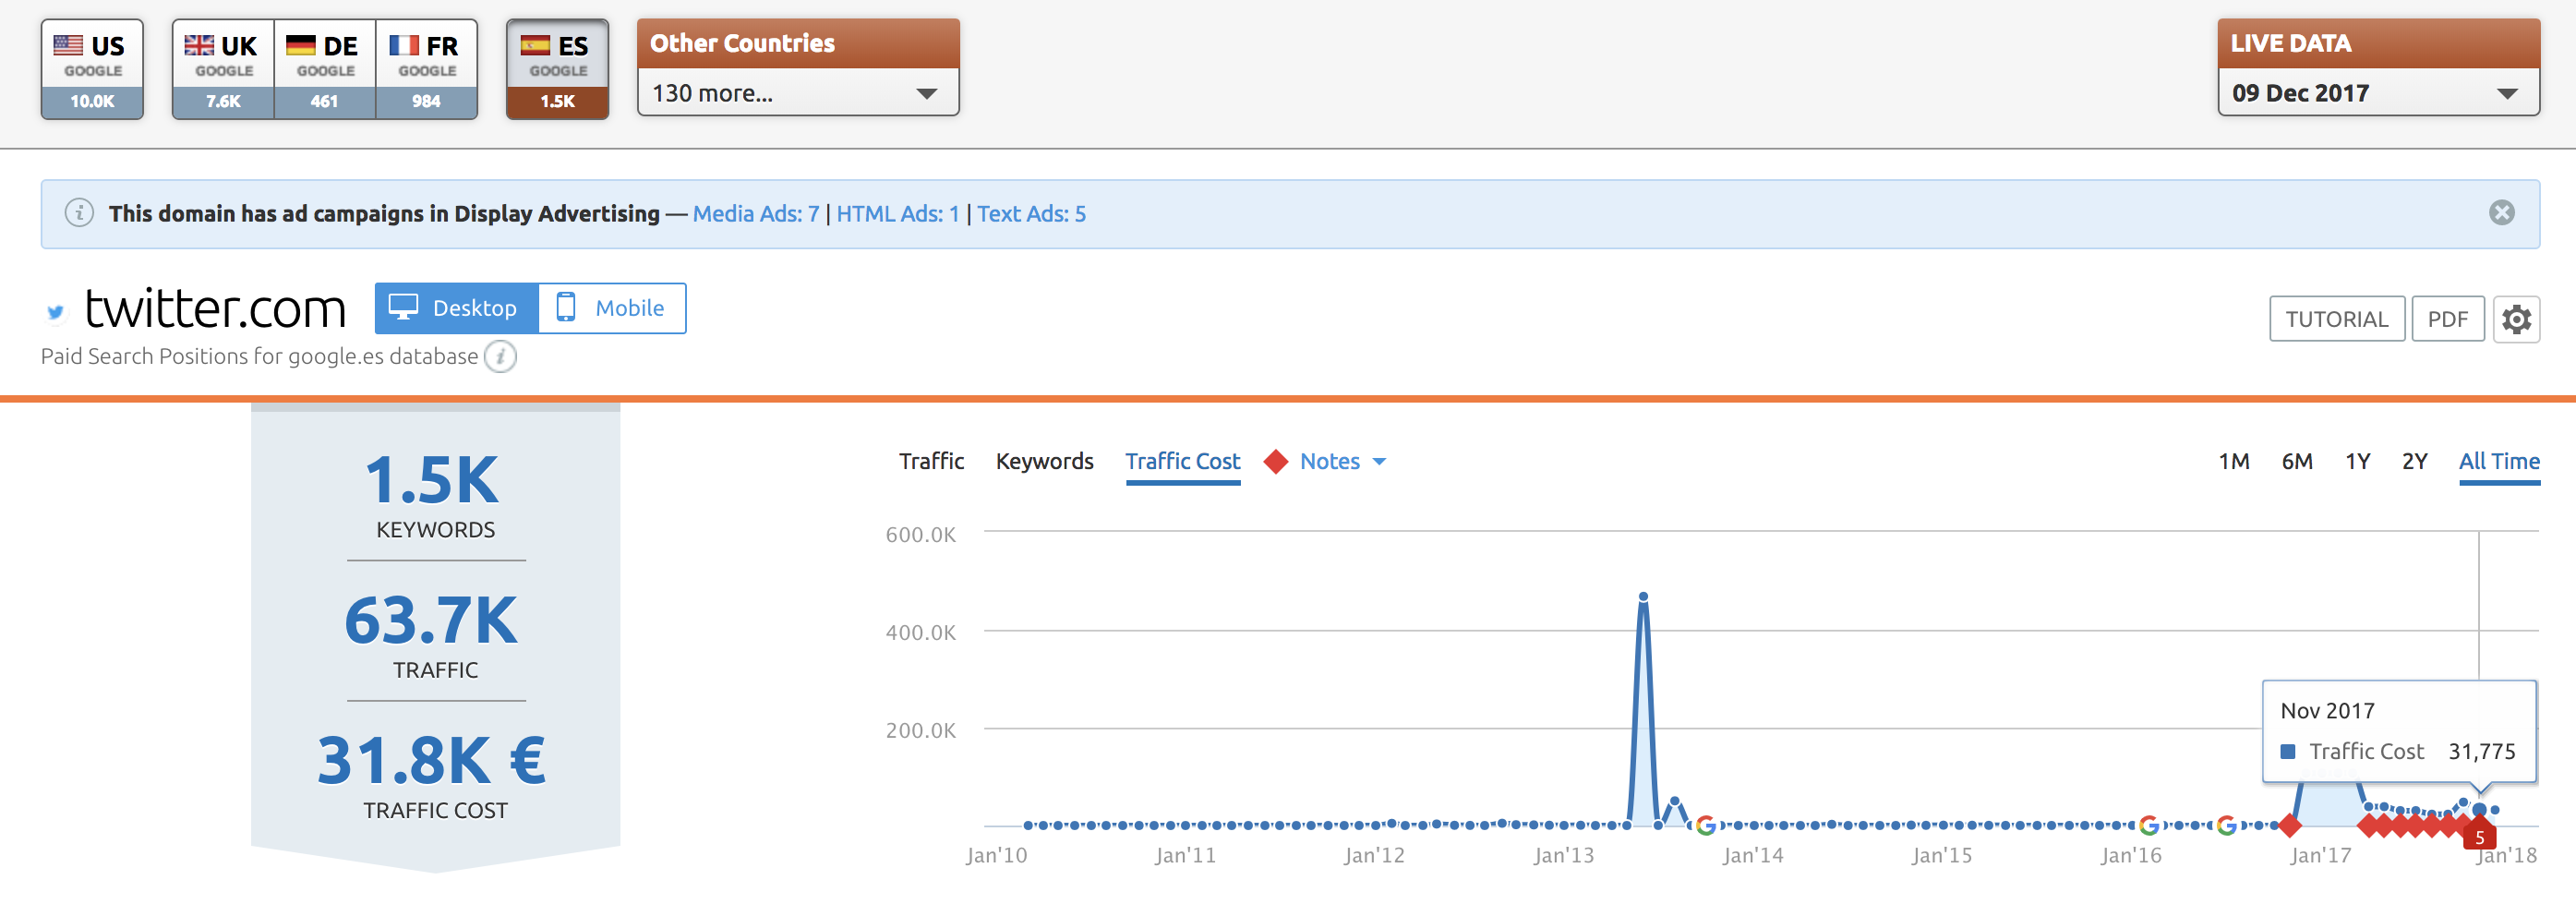Viewport: 2576px width, 916px height.
Task: Click the red diamond Notes icon
Action: point(1275,461)
